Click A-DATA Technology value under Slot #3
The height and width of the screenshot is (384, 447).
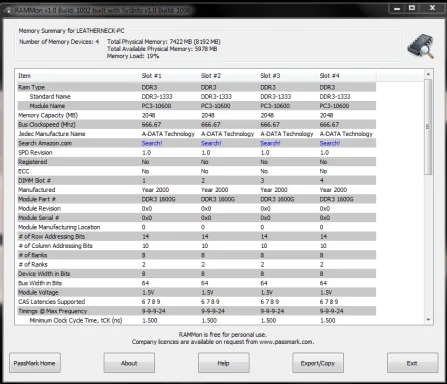(x=287, y=134)
